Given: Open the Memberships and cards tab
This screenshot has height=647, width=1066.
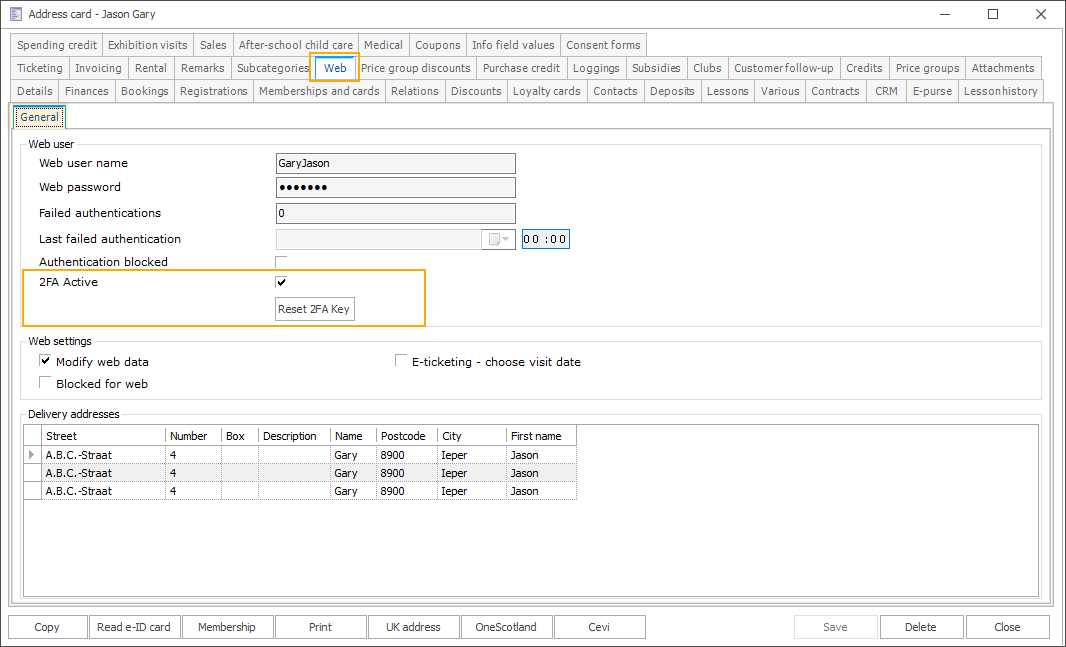Looking at the screenshot, I should click(x=319, y=91).
